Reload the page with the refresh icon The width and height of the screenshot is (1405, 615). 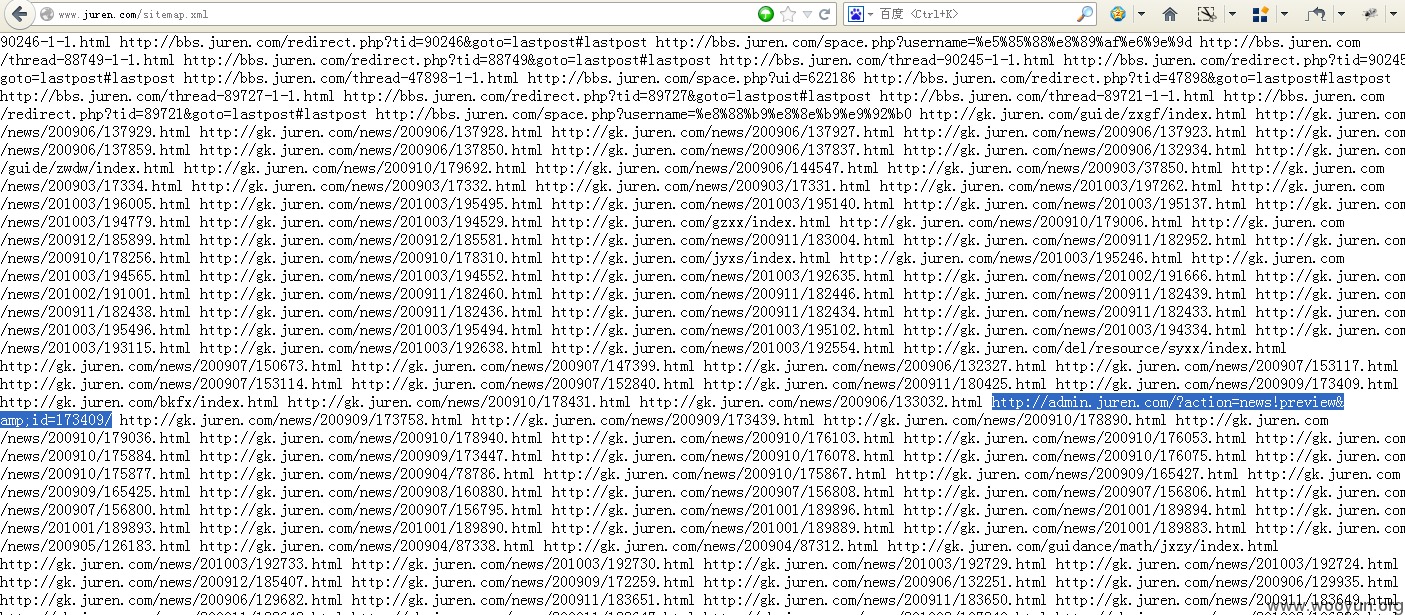tap(825, 14)
